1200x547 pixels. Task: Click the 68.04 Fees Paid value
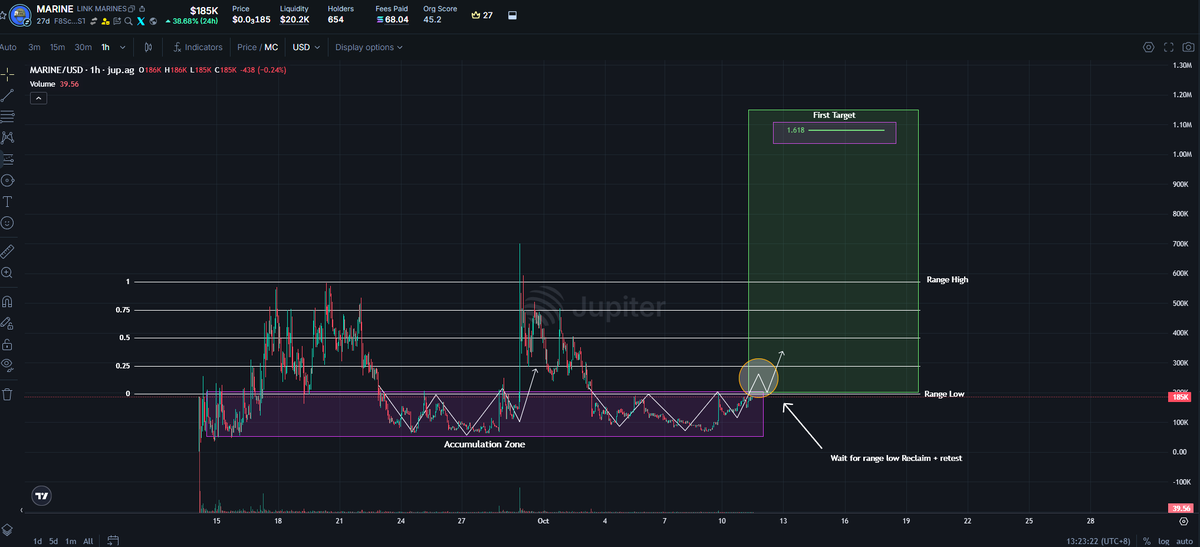pyautogui.click(x=396, y=19)
